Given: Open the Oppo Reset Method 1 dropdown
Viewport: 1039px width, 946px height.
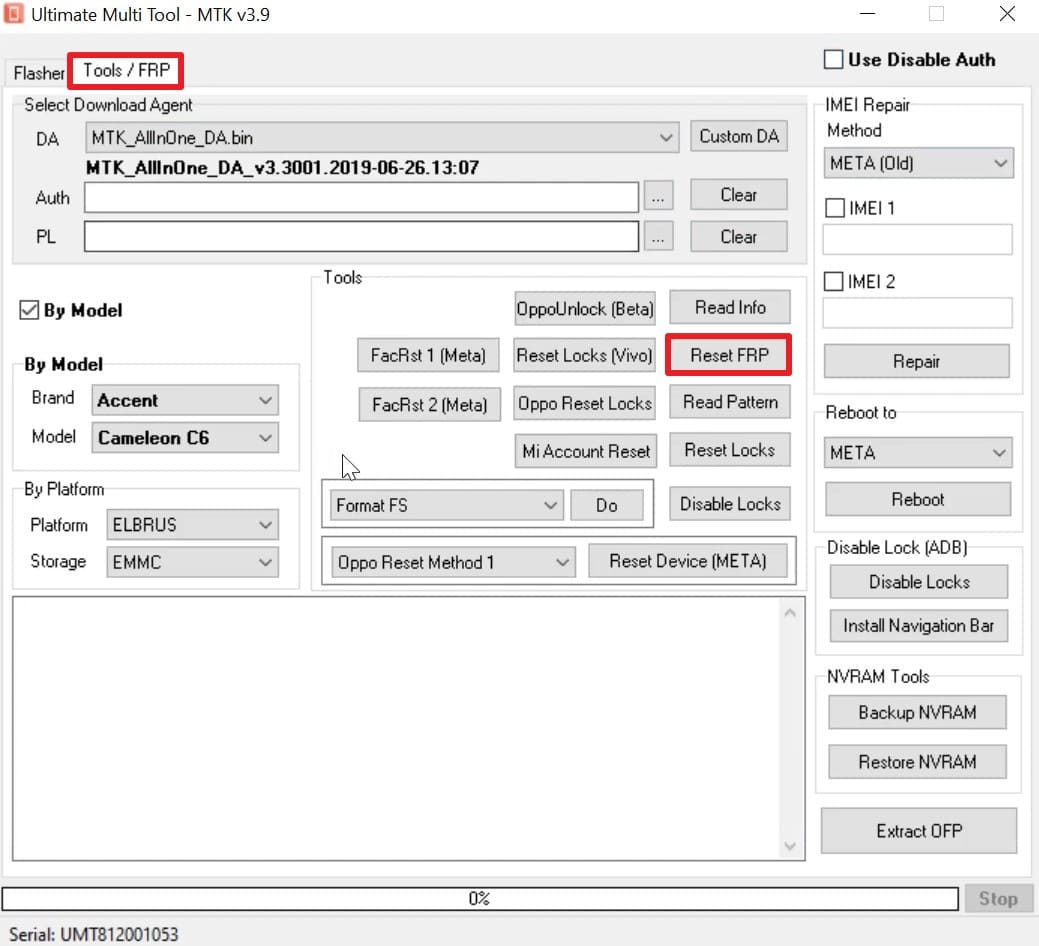Looking at the screenshot, I should [x=453, y=562].
